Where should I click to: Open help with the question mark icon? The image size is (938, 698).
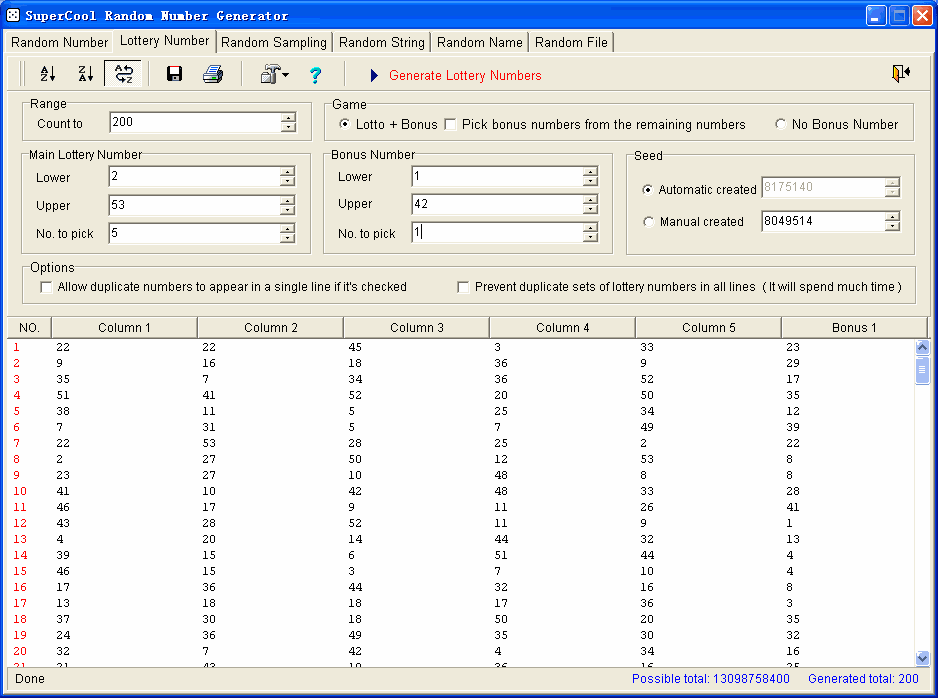[x=315, y=75]
